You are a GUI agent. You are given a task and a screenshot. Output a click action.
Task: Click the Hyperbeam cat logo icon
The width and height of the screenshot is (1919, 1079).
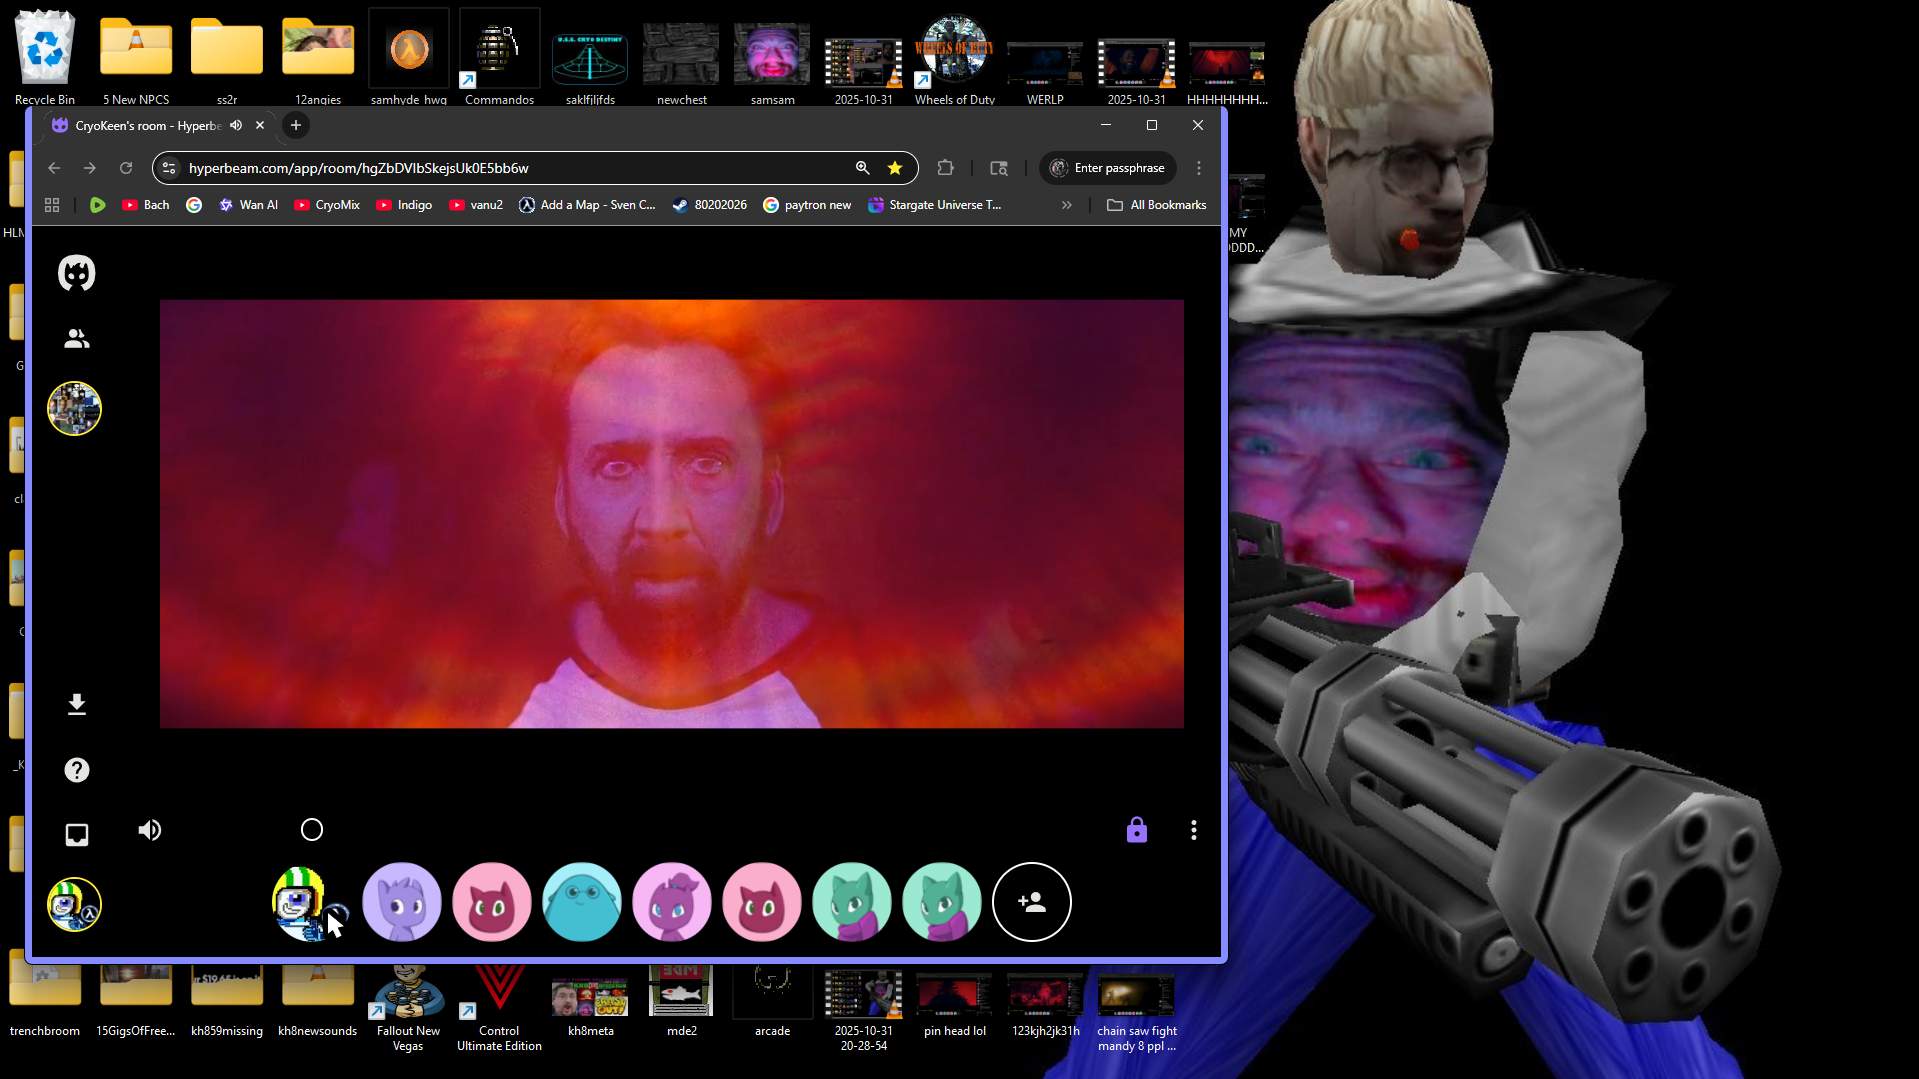pos(76,273)
